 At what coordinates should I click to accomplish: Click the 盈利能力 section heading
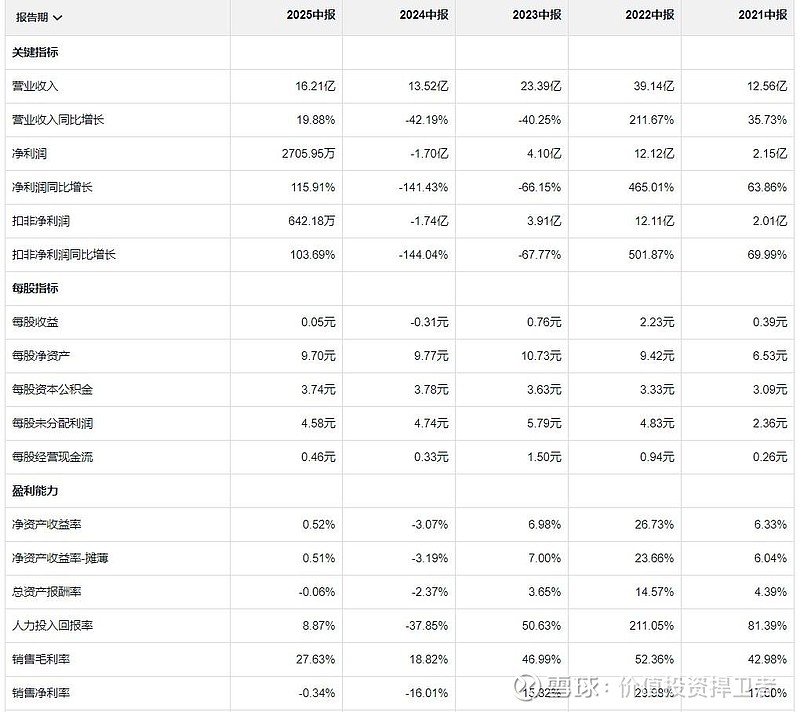point(35,491)
